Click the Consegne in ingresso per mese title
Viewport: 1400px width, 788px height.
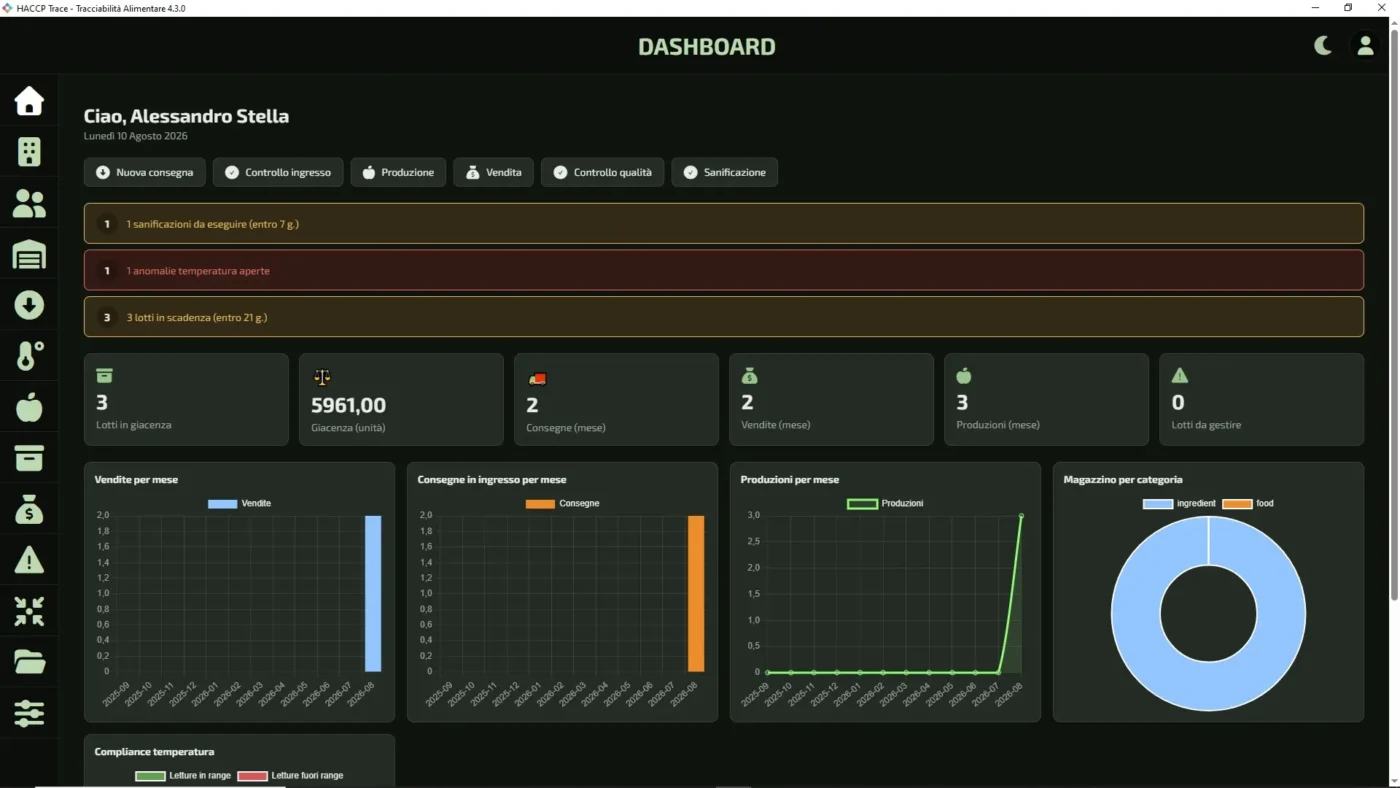[x=492, y=480]
